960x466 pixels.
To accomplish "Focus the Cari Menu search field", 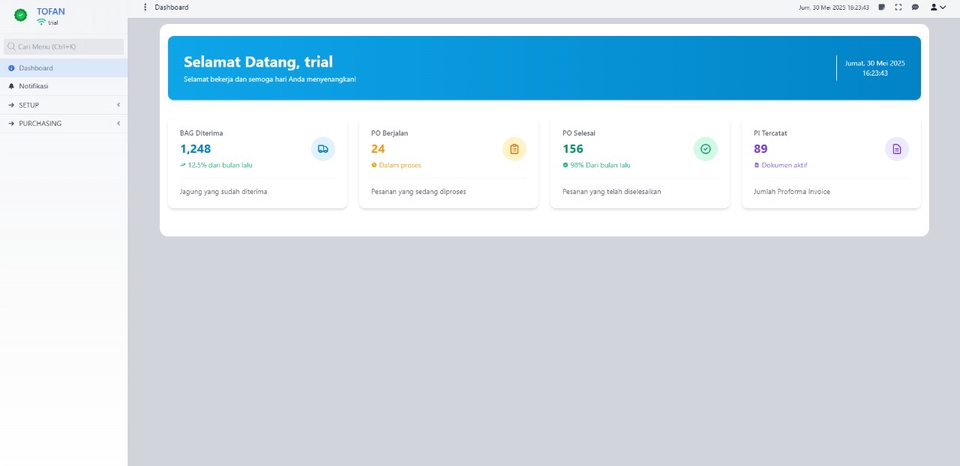I will pos(64,47).
